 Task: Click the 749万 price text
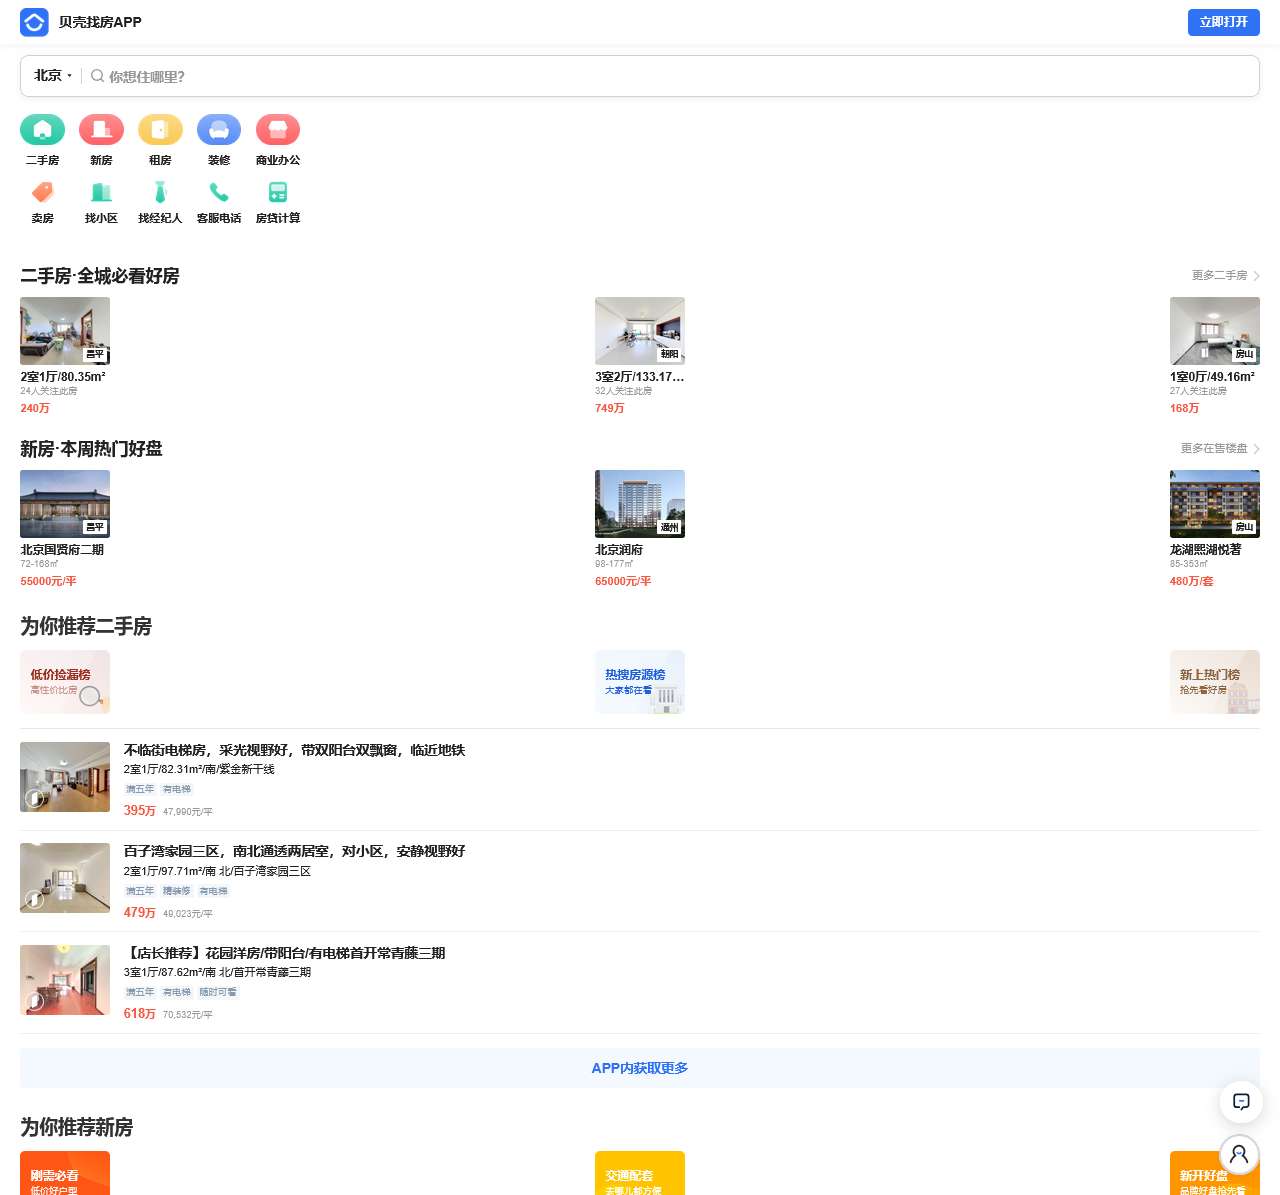(610, 408)
